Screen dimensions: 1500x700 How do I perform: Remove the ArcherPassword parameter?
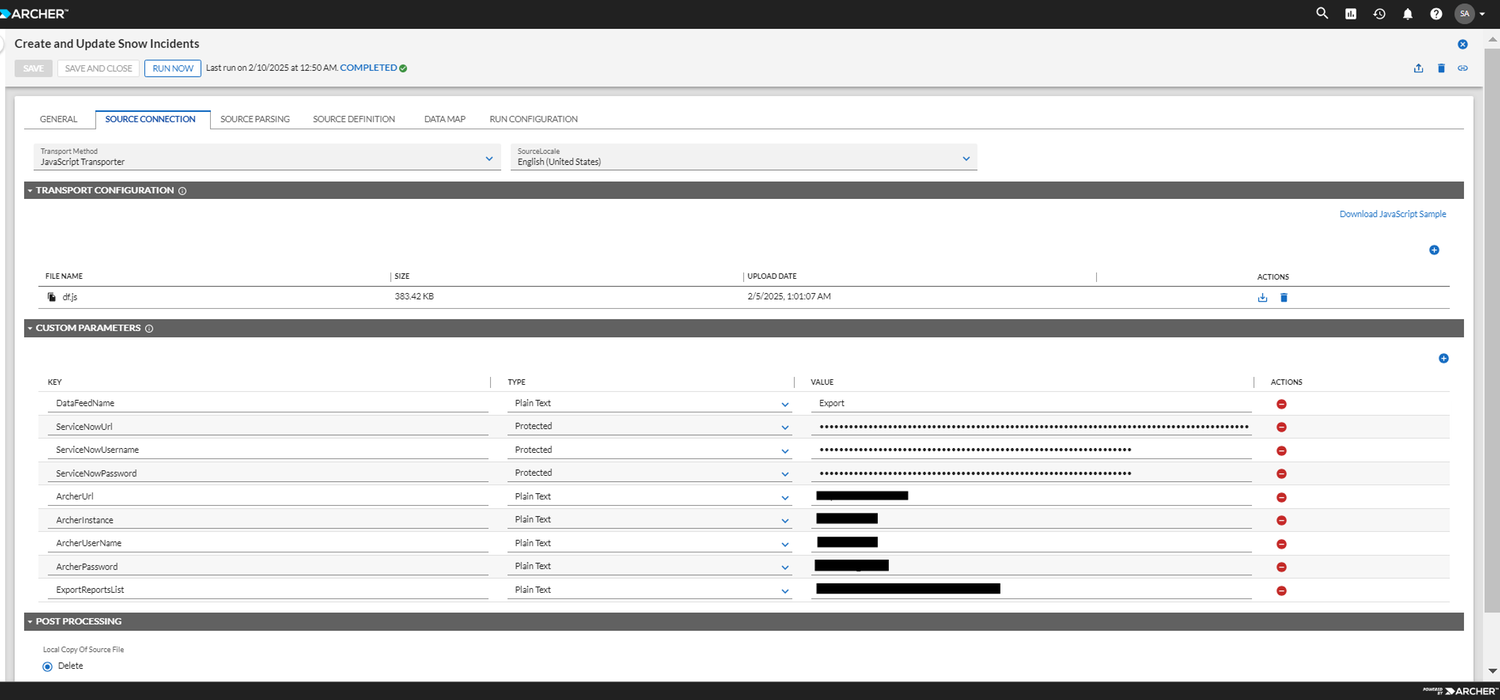pos(1281,567)
